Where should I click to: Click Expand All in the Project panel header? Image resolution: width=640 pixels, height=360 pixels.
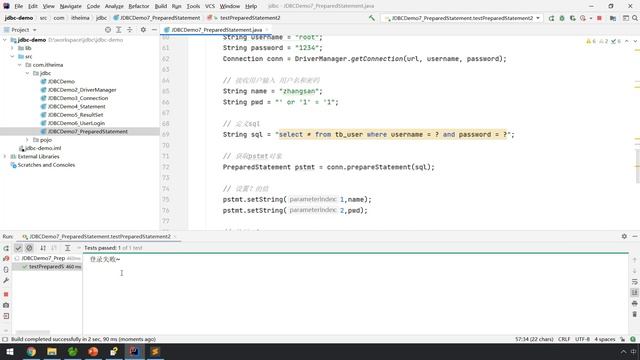pos(119,30)
